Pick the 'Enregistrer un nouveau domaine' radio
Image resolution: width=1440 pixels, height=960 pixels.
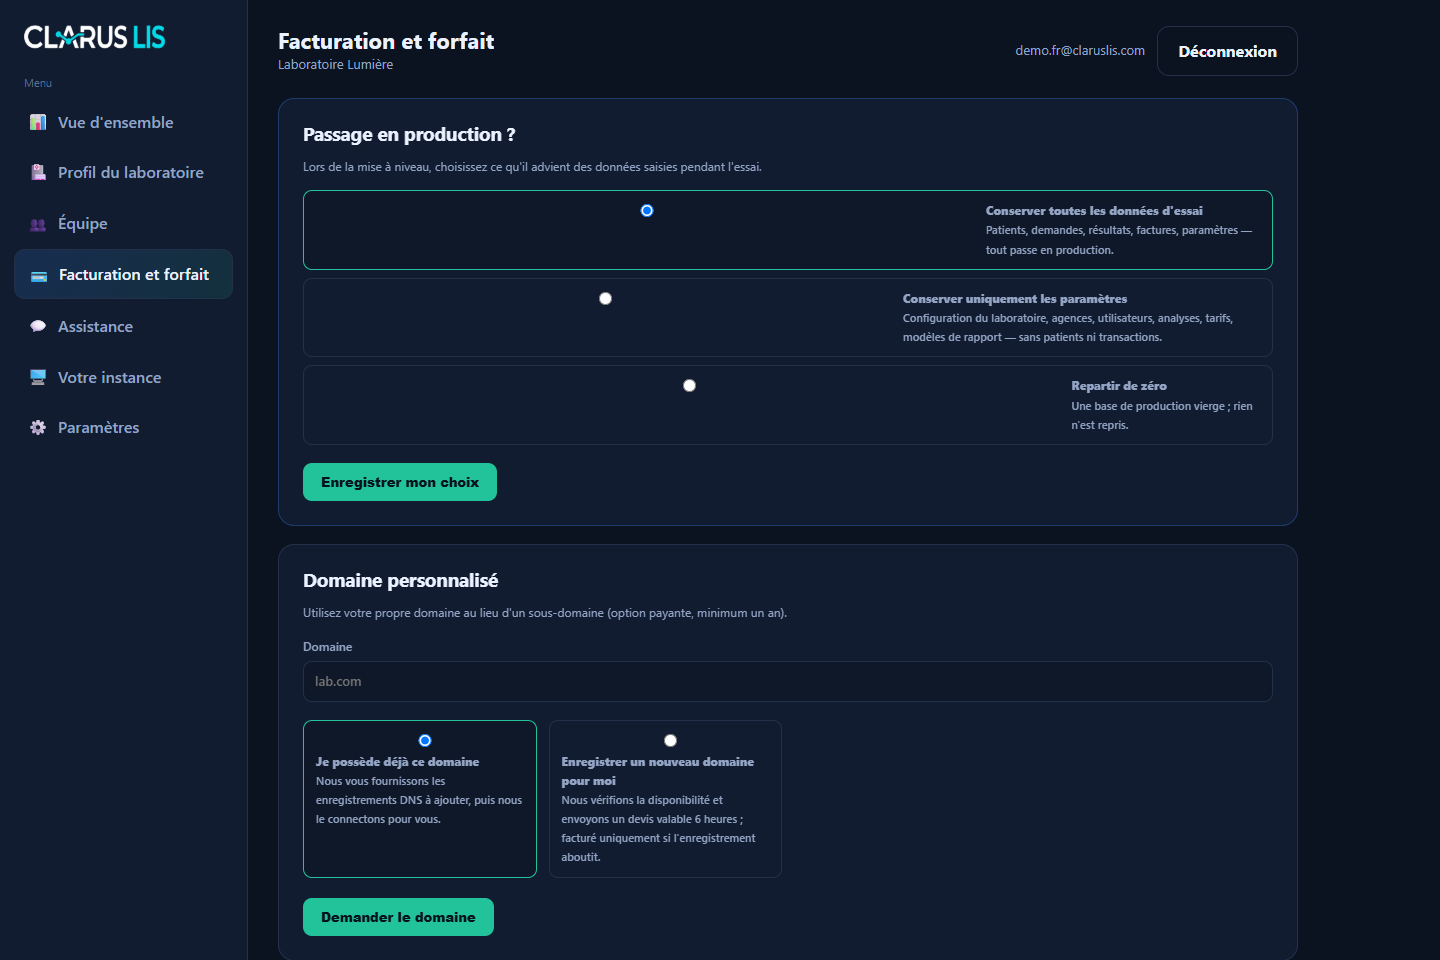coord(670,740)
